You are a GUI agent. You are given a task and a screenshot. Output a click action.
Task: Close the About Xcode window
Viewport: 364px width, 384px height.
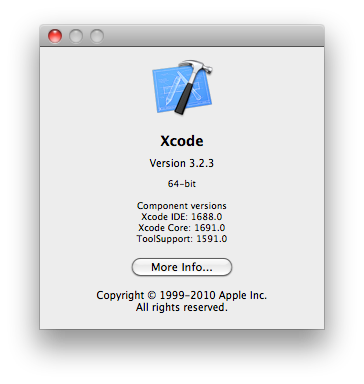pyautogui.click(x=55, y=36)
